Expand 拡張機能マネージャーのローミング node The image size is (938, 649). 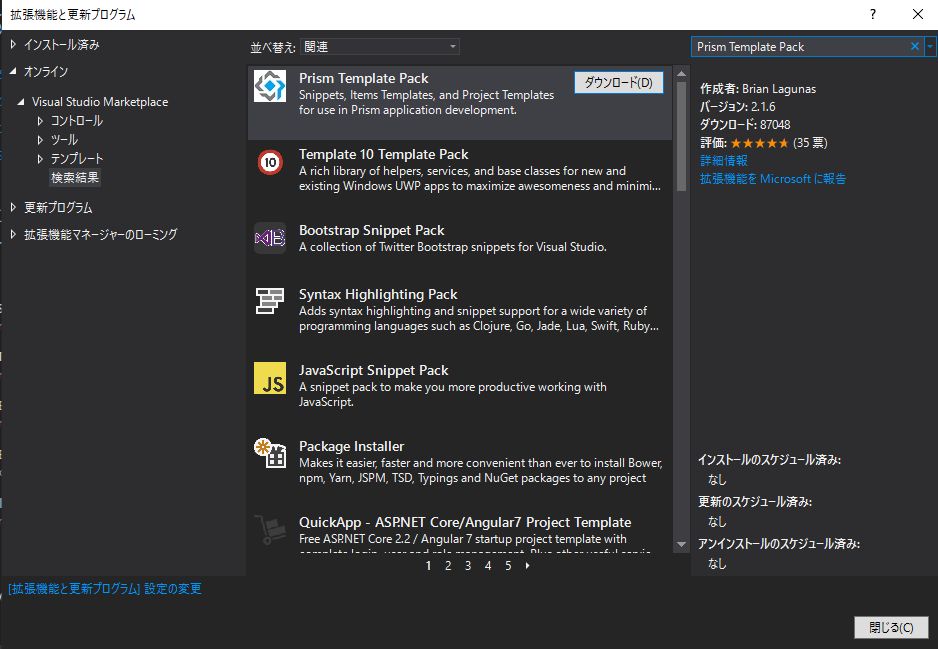click(x=13, y=234)
